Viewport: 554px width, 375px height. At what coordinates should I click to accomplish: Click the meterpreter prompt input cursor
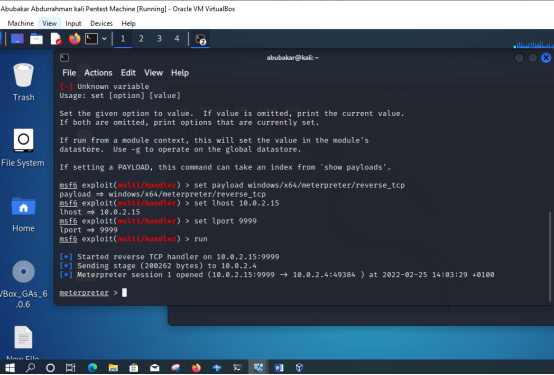[x=124, y=293]
